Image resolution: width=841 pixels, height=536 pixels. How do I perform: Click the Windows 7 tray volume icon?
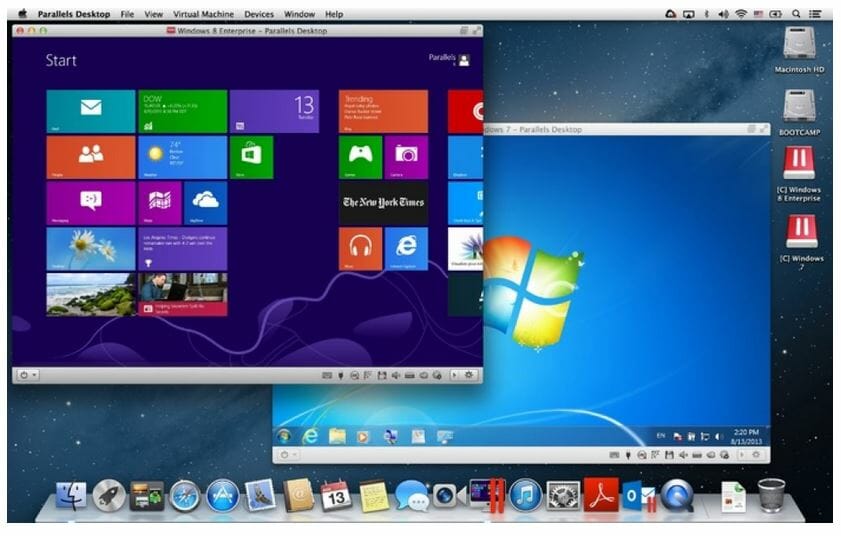click(x=719, y=437)
